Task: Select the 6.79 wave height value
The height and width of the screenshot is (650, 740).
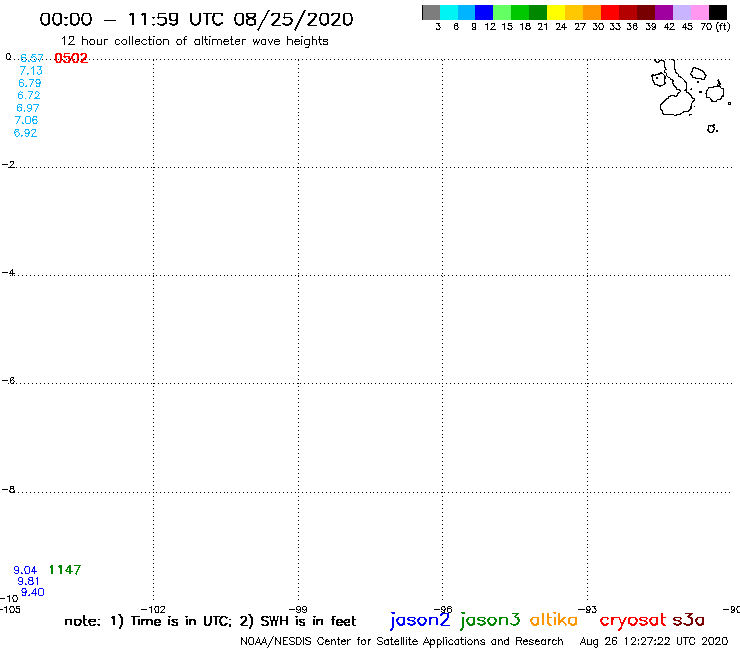Action: coord(30,83)
